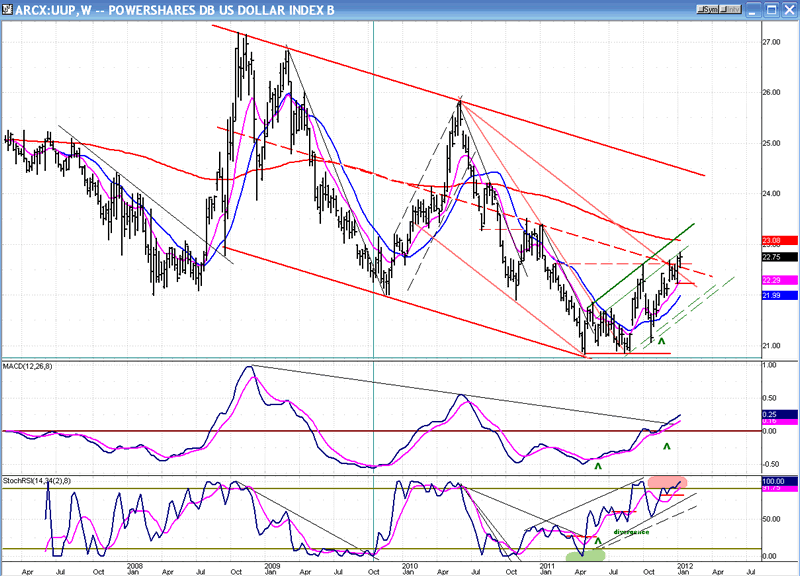
Task: Click the 27.00 level on price axis
Action: (x=770, y=43)
